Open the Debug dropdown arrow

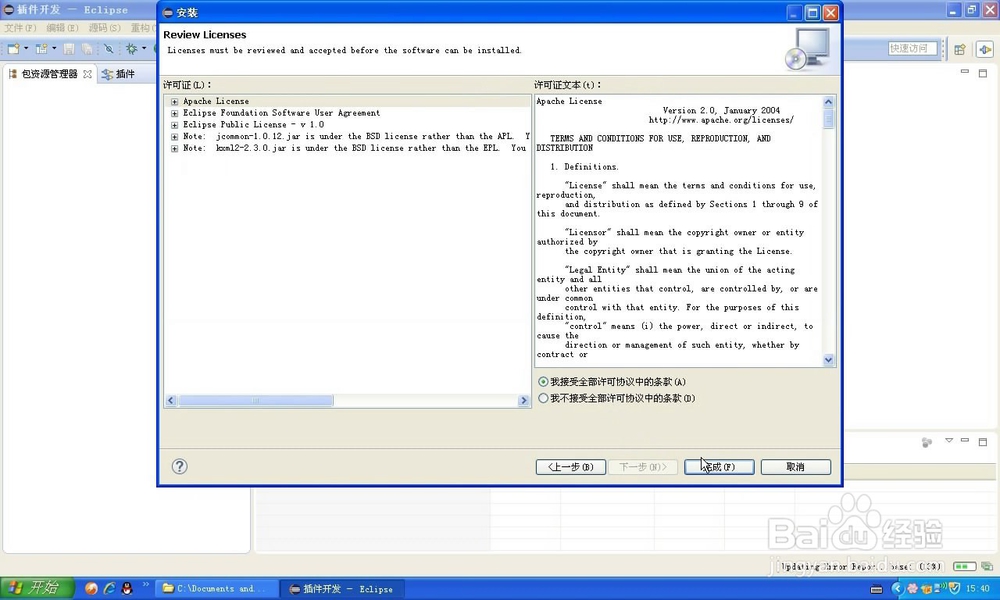(144, 48)
